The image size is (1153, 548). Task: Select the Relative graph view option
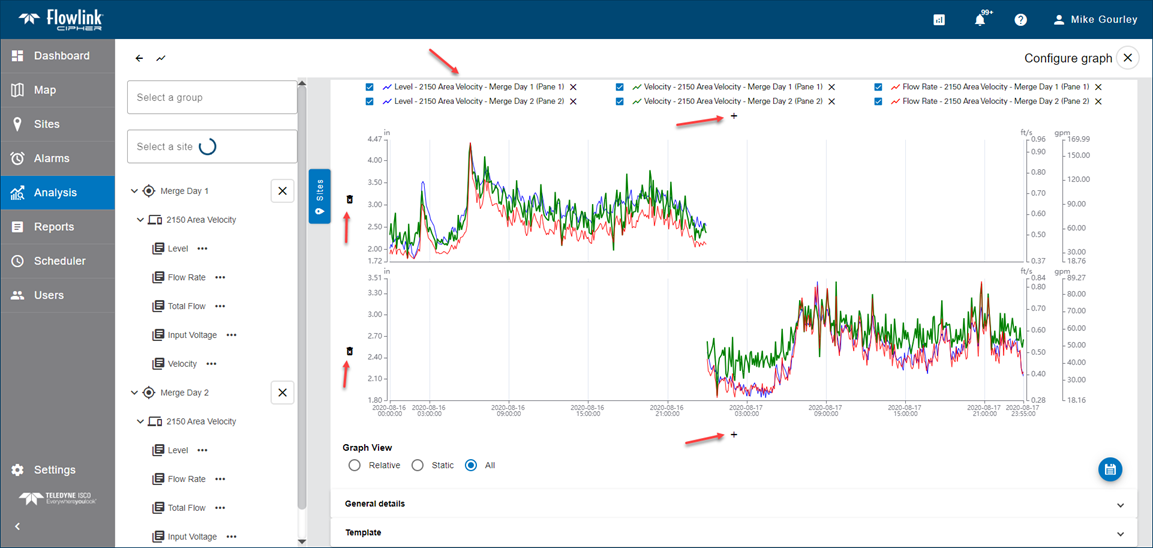[x=354, y=465]
